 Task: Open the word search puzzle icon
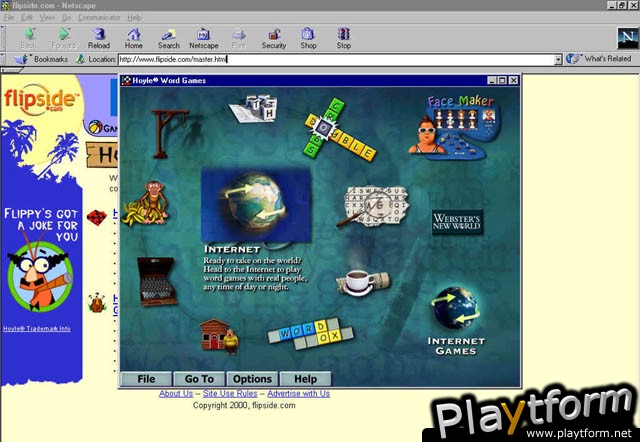[x=373, y=207]
